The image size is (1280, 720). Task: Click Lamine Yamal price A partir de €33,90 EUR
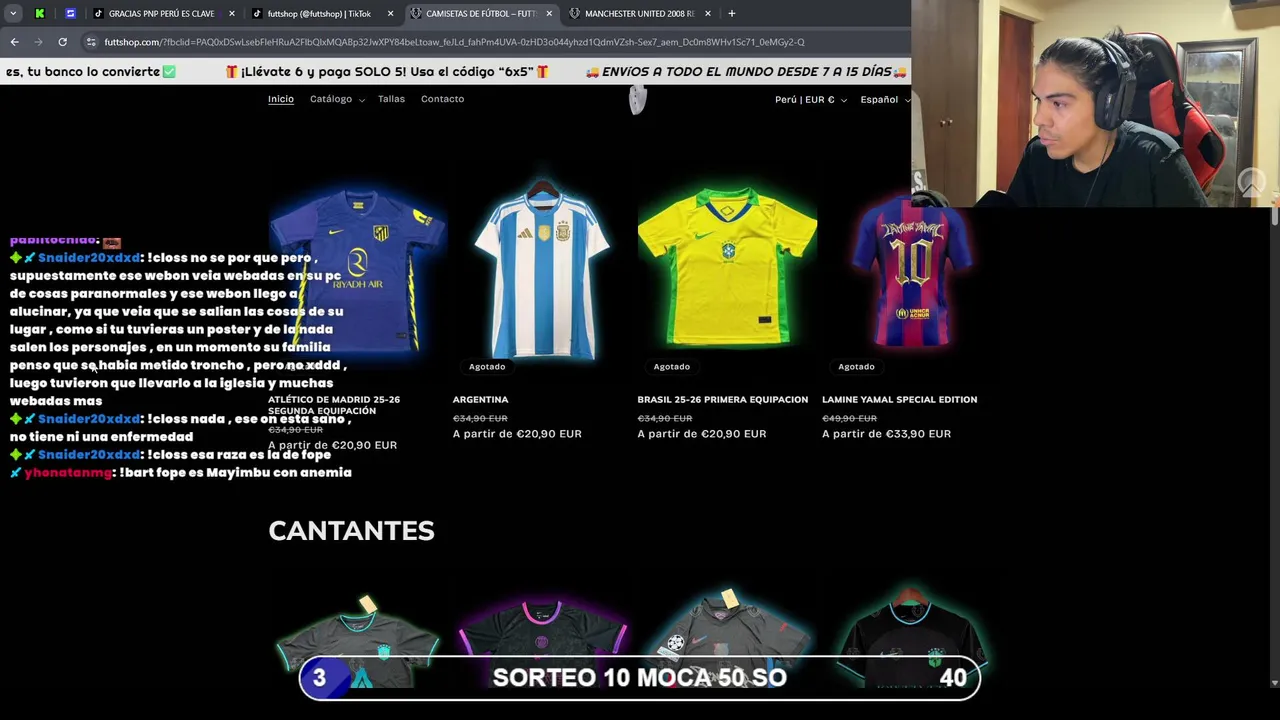(887, 434)
